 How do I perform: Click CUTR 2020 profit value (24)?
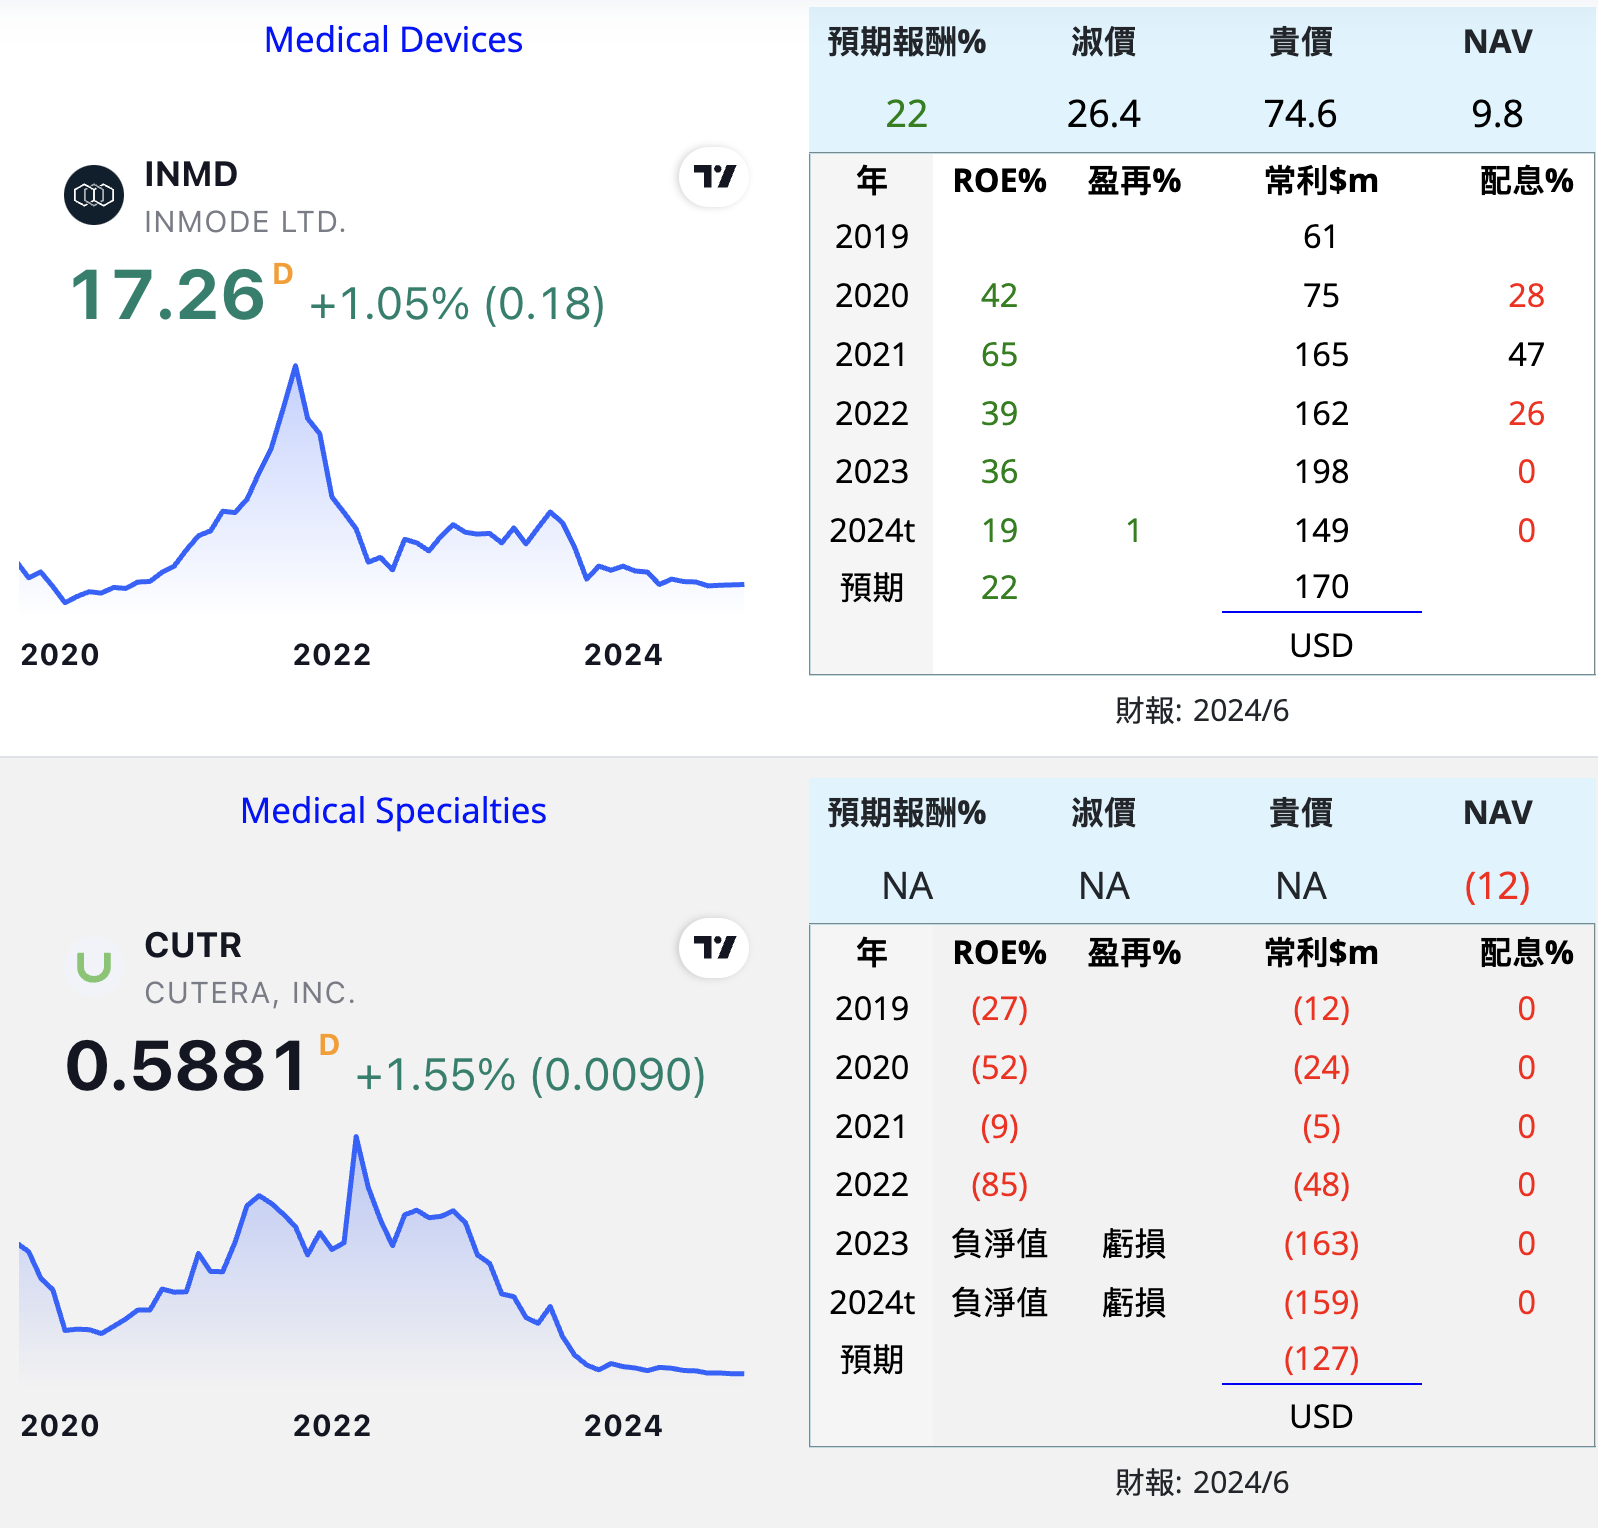click(1322, 1068)
